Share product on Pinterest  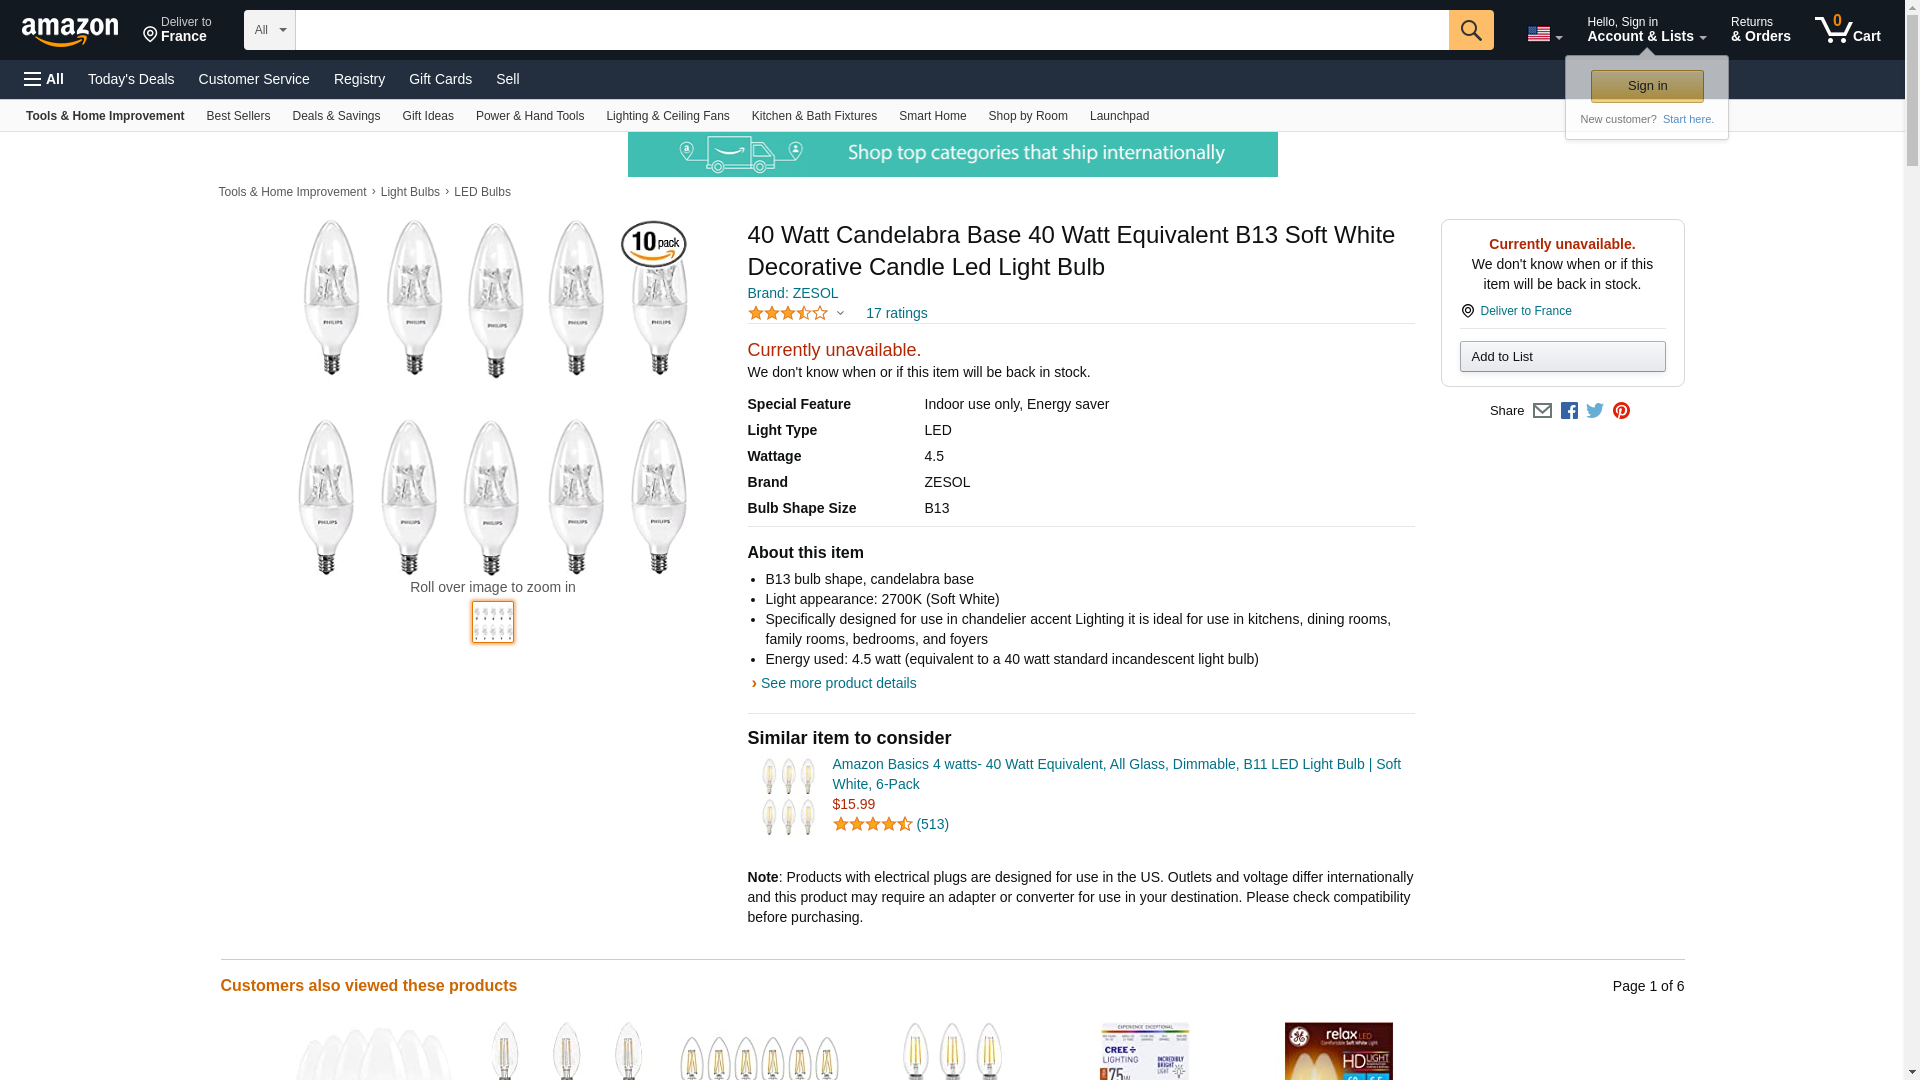coord(1621,411)
